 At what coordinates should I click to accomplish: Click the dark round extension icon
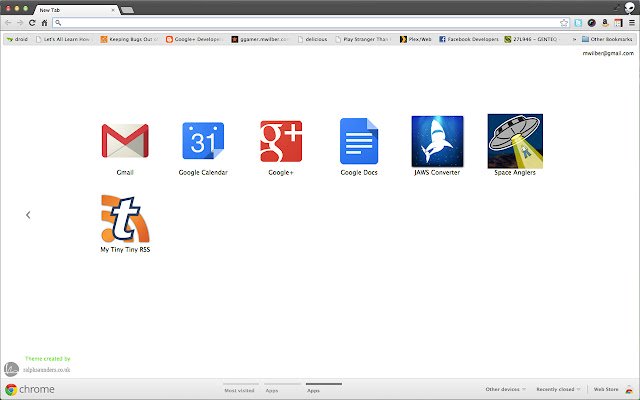tap(591, 23)
